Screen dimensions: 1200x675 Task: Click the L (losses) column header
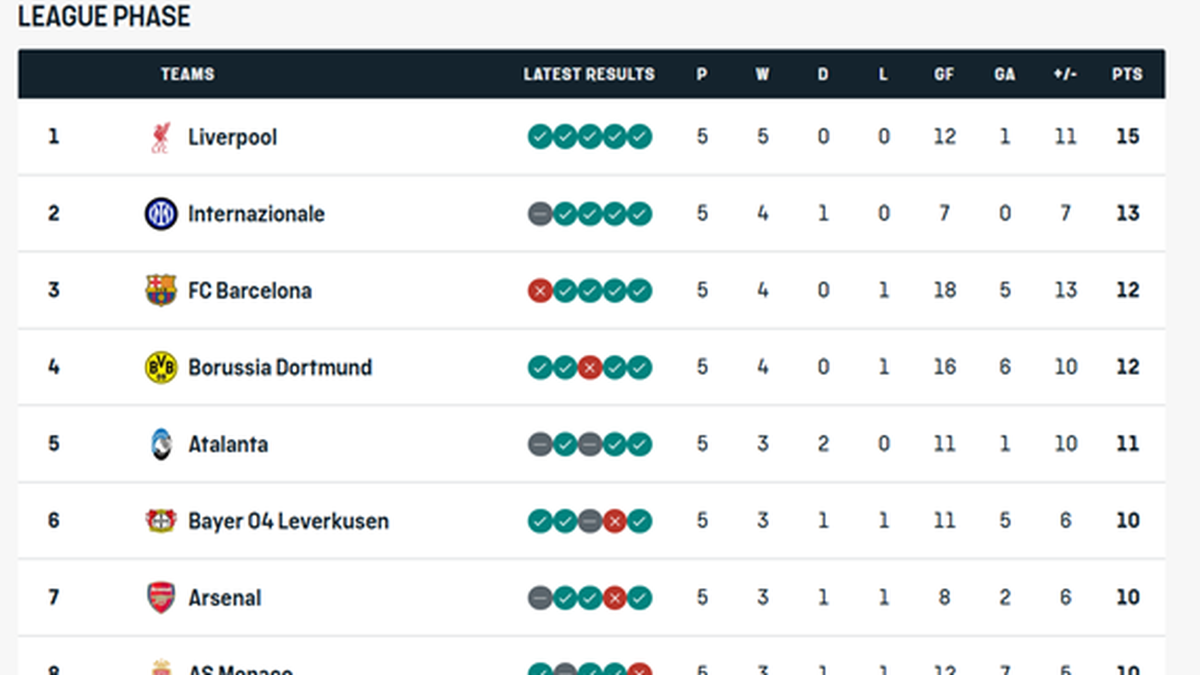point(883,74)
